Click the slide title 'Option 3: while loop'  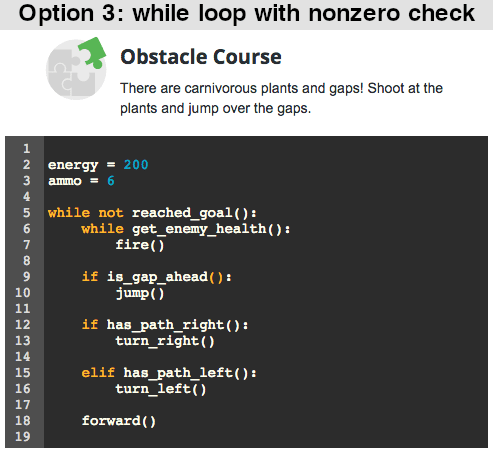click(x=246, y=13)
